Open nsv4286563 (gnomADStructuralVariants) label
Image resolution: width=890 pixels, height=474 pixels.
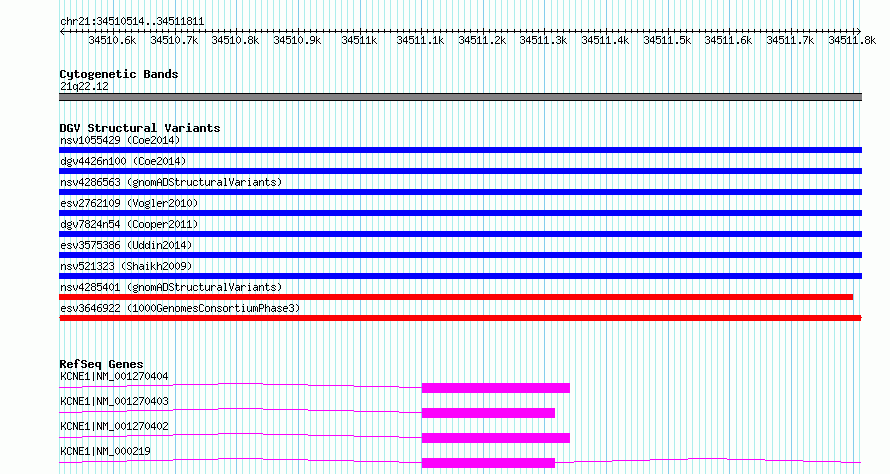click(171, 182)
